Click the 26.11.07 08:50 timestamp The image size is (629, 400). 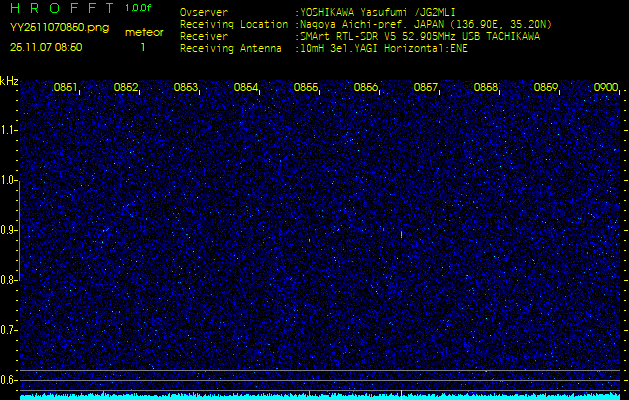coord(46,47)
